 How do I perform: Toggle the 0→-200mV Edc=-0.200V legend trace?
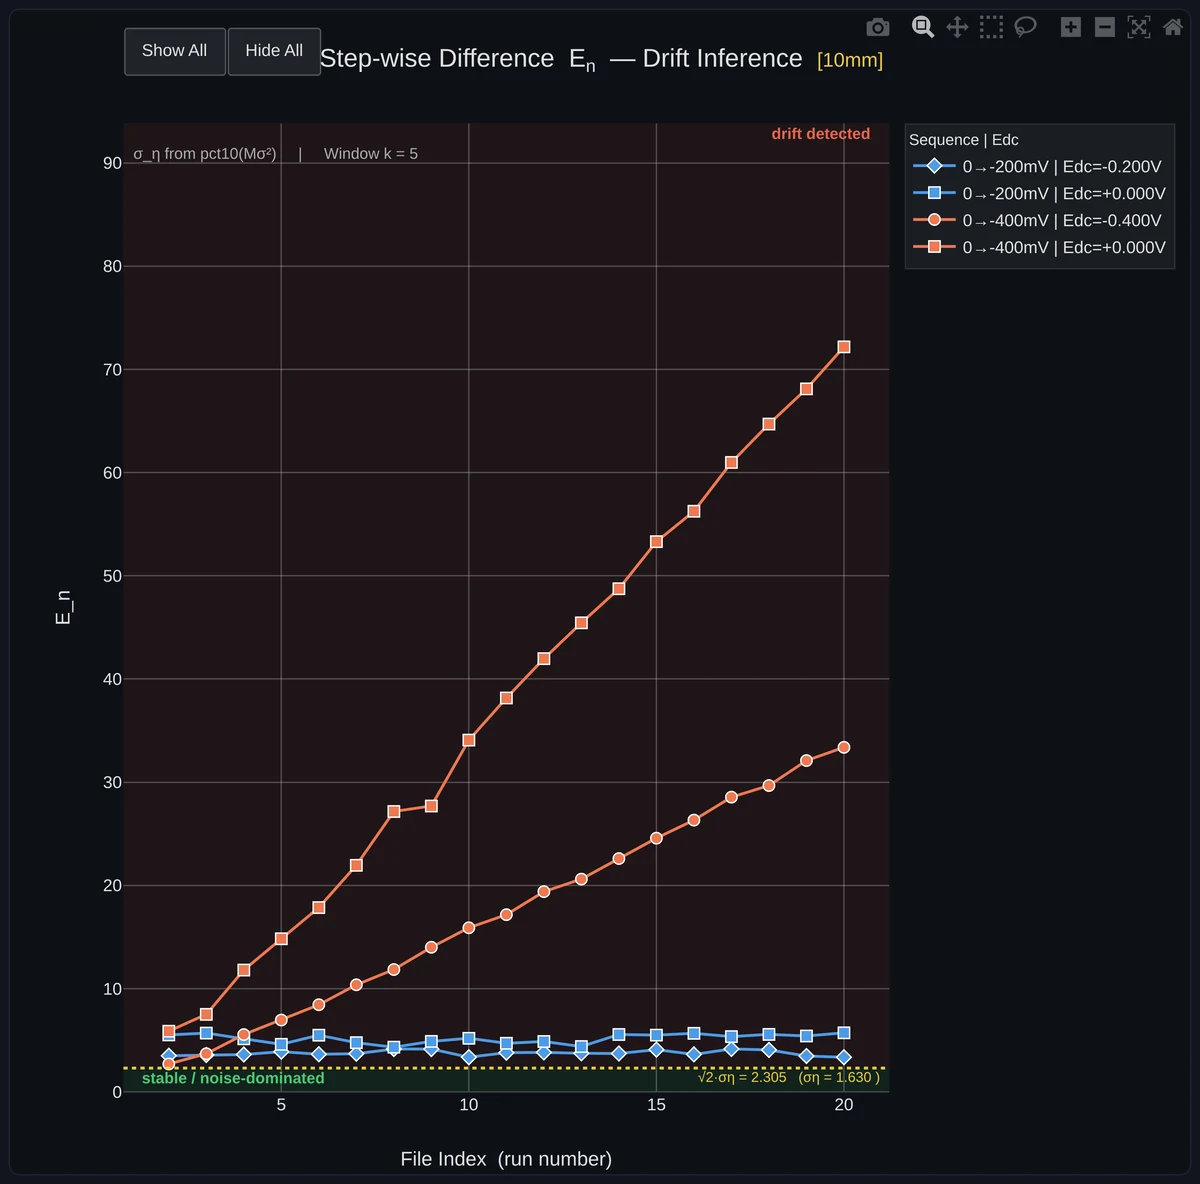tap(1039, 166)
